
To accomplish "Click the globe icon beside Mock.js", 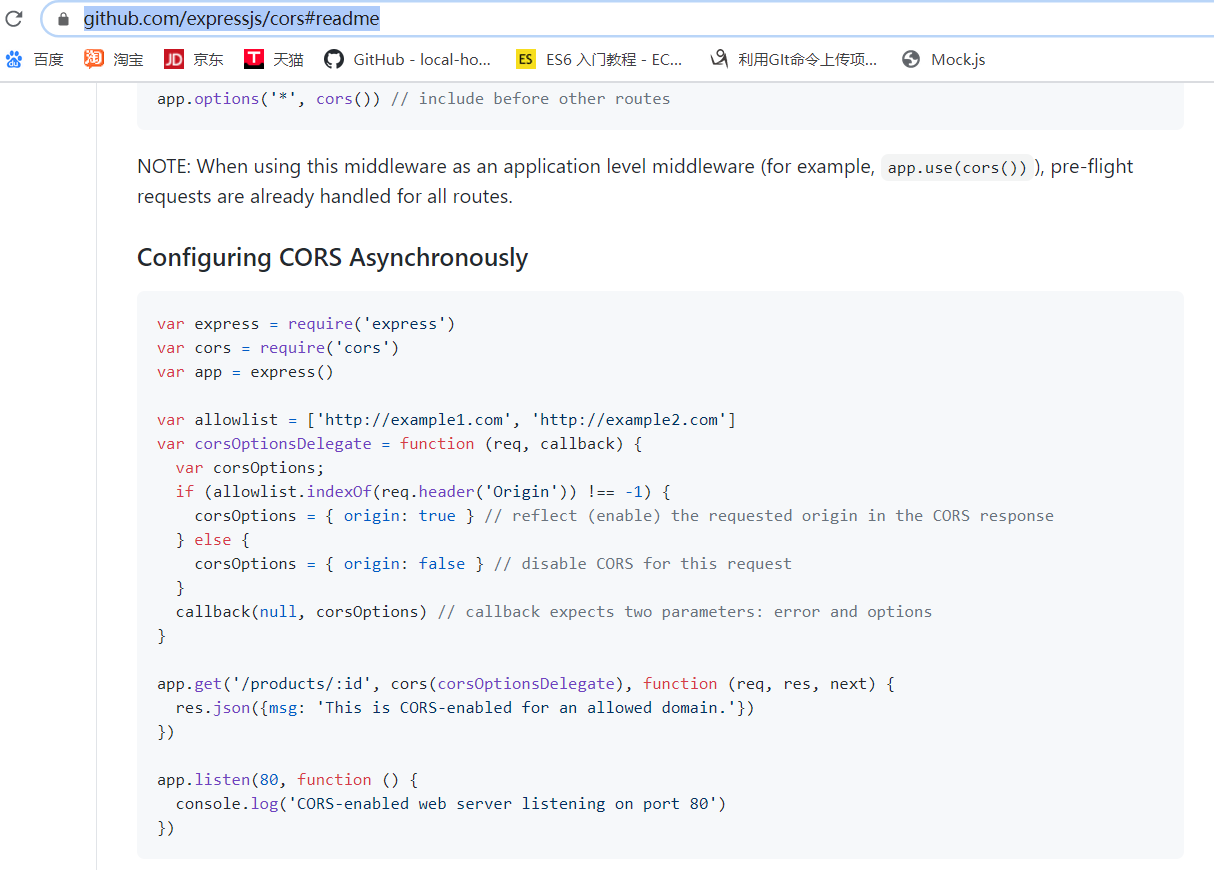I will 911,60.
